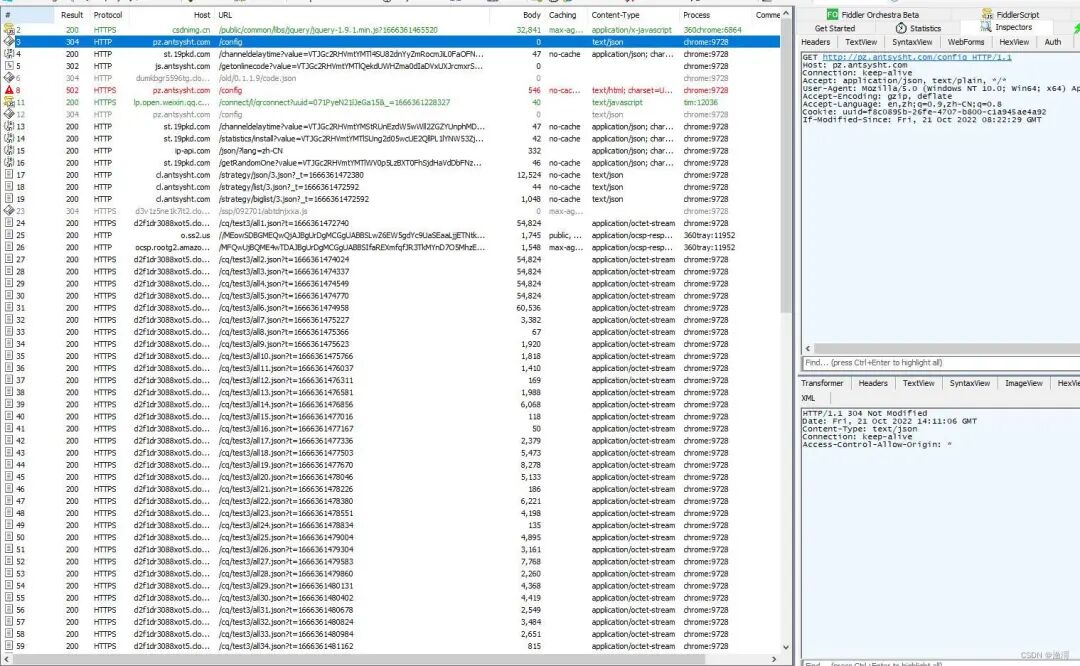Select the lp.open.weixin.qq.c... qrconnect session
Image resolution: width=1080 pixels, height=666 pixels.
[x=391, y=102]
